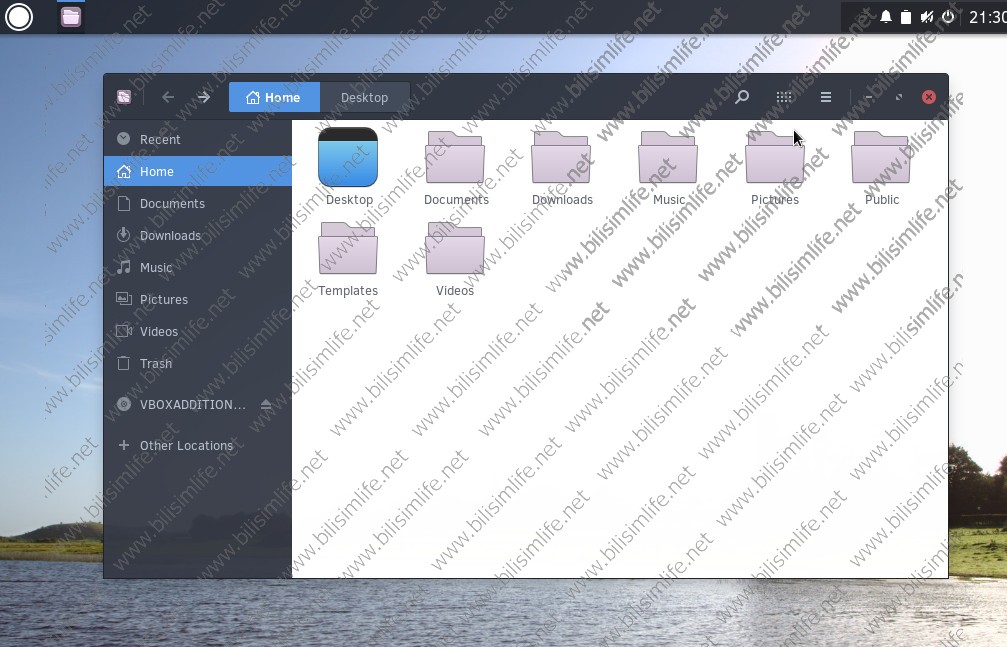Click the Files icon in the top panel
The image size is (1007, 647).
(71, 17)
